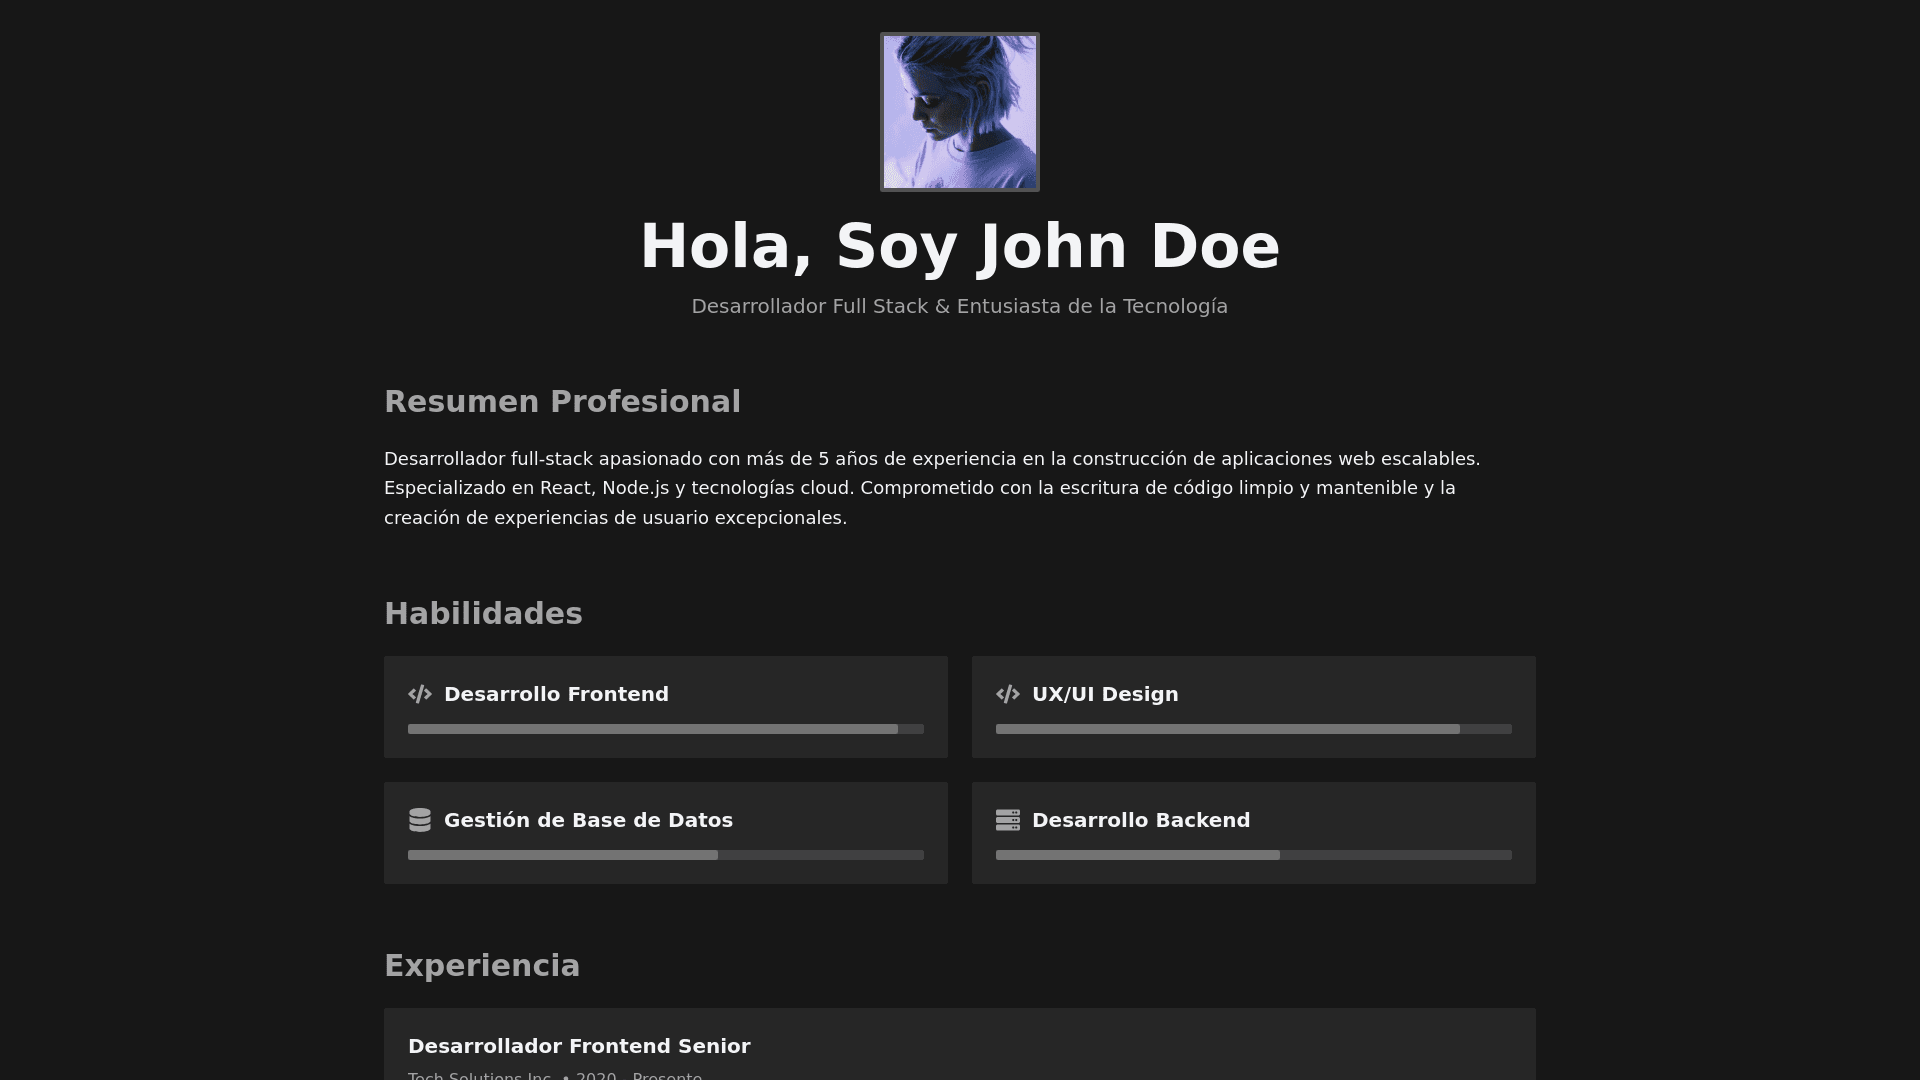
Task: Click the database icon for Gestión de Base de Datos
Action: pyautogui.click(x=420, y=820)
